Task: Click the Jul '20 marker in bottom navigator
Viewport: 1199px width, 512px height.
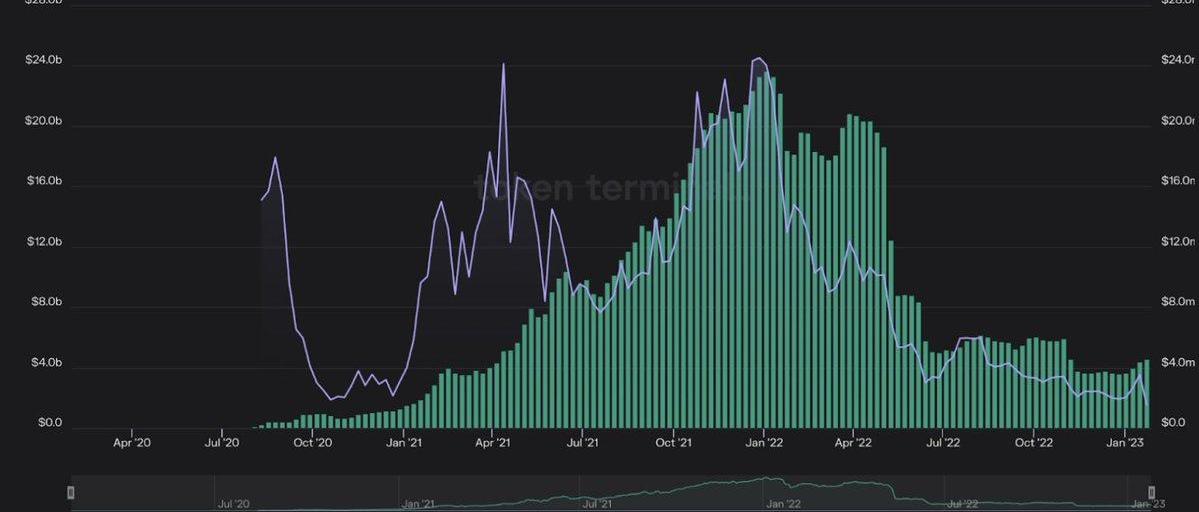Action: coord(233,505)
